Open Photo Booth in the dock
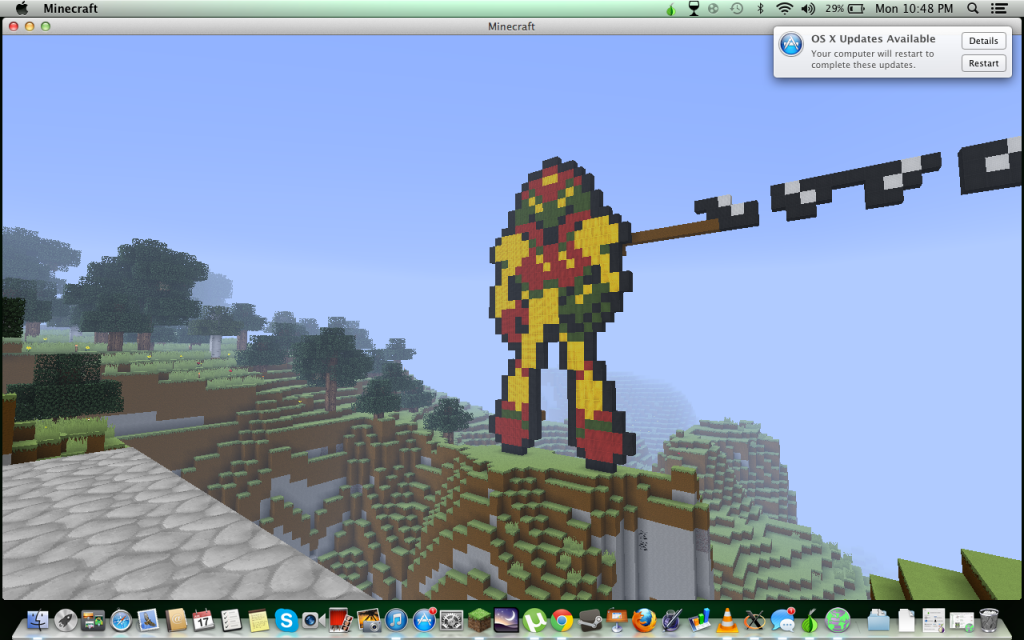 point(340,619)
